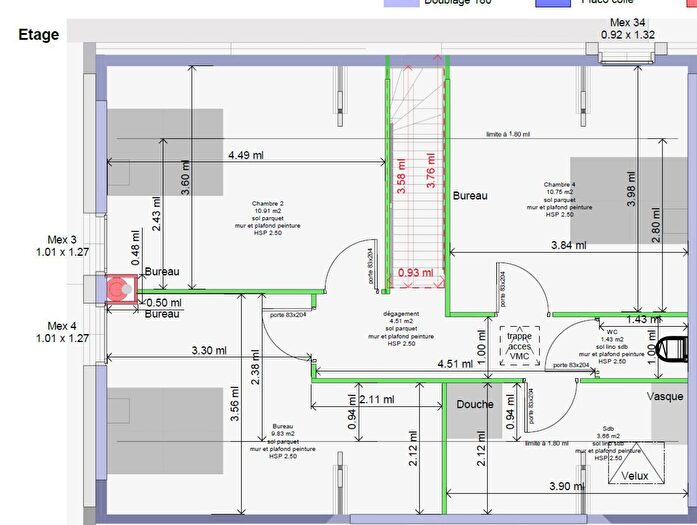Click the Mex 4 window label
697x525 pixels.
[x=69, y=332]
